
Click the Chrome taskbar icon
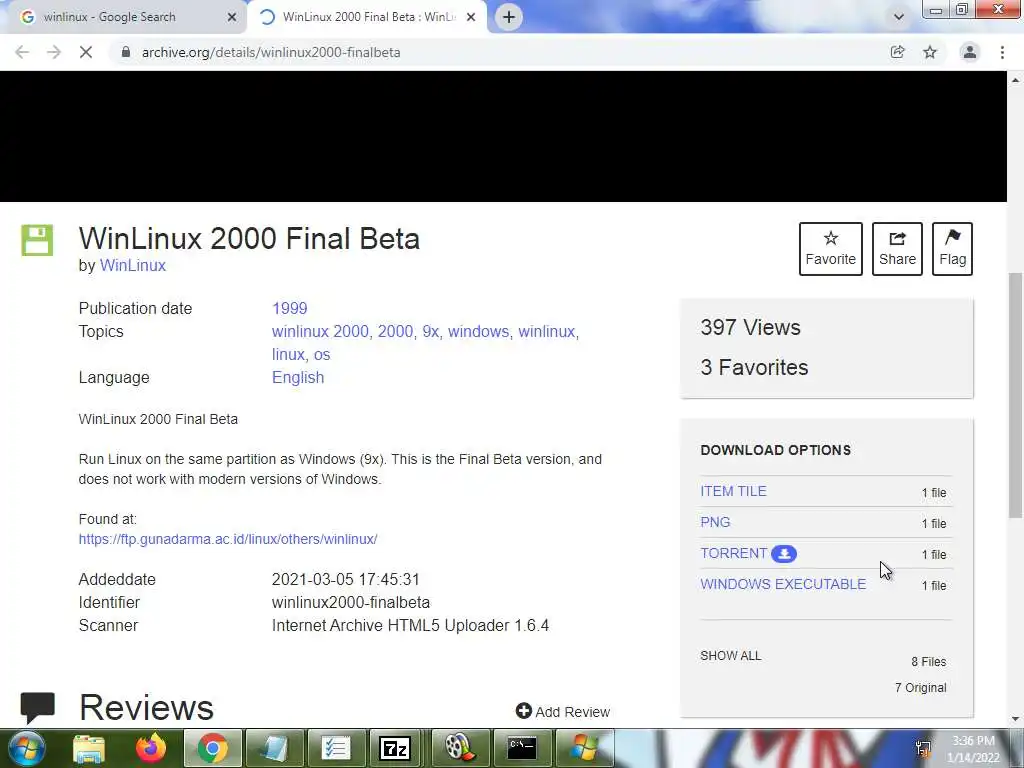coord(212,748)
